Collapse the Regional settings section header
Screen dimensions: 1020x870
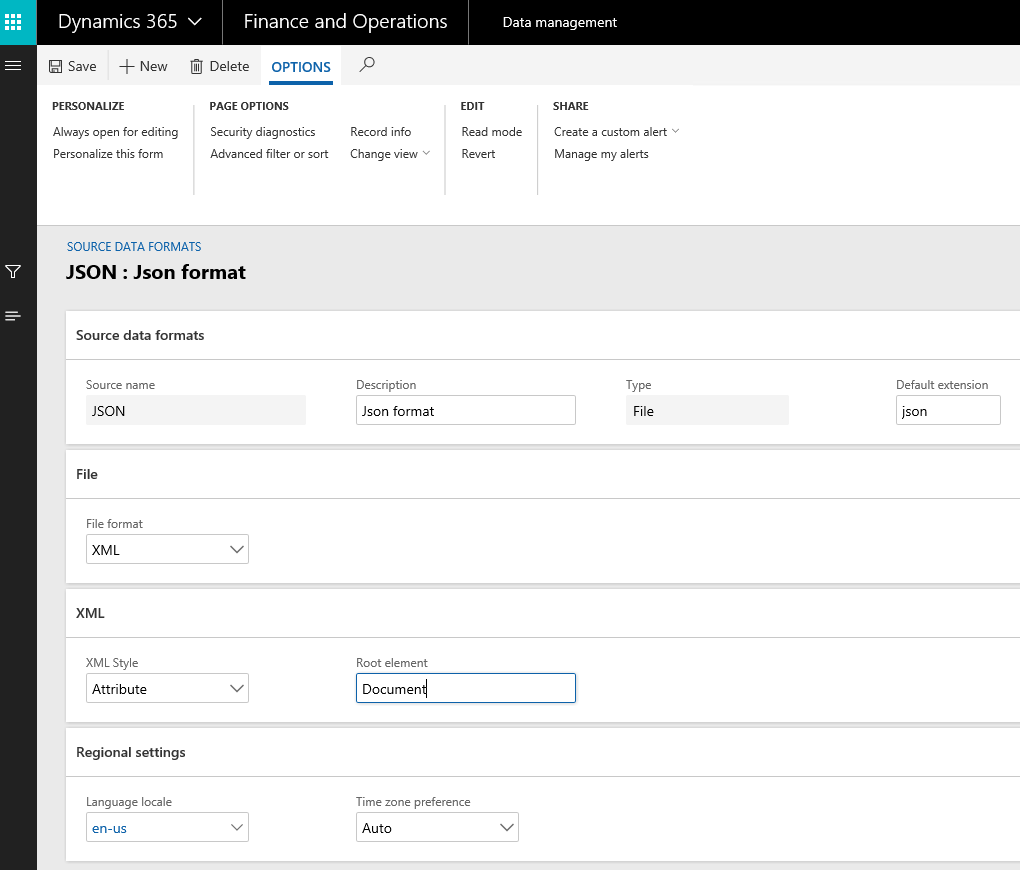131,752
